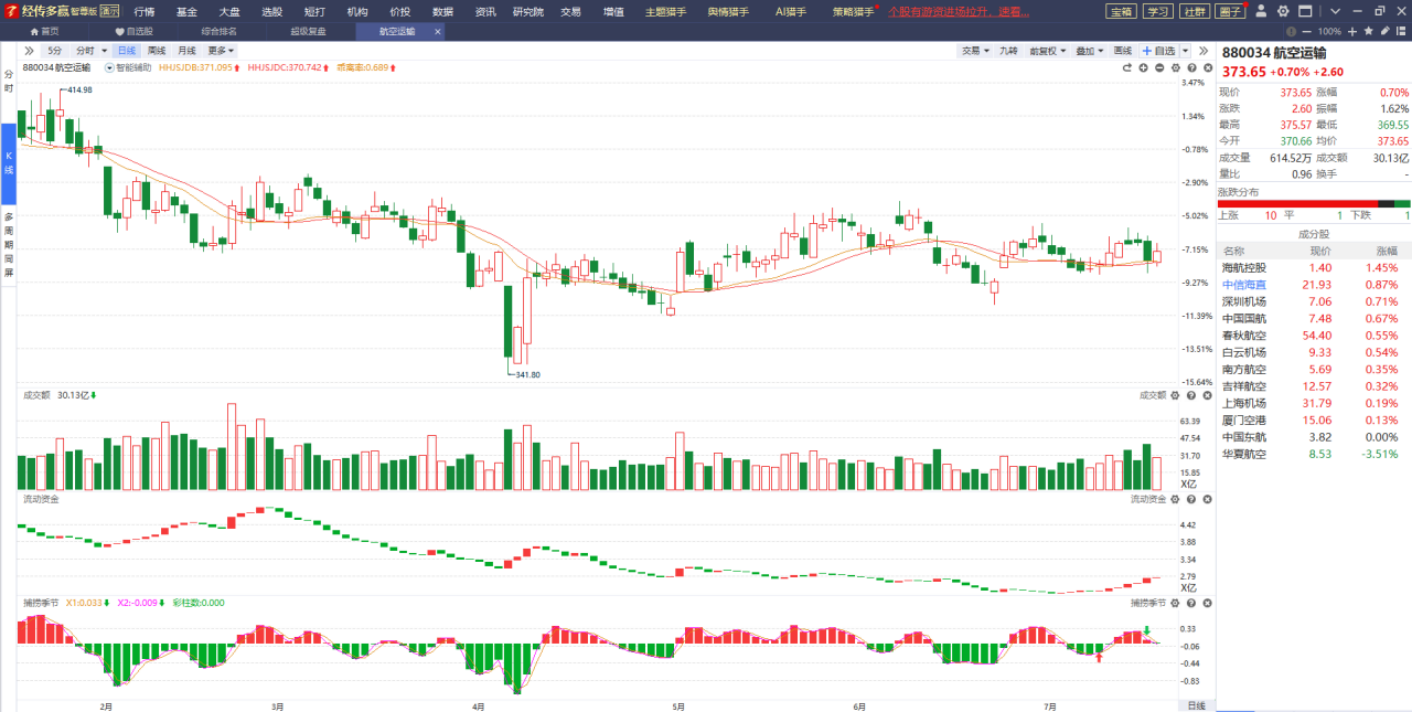
Task: Select 月线 period
Action: point(186,50)
